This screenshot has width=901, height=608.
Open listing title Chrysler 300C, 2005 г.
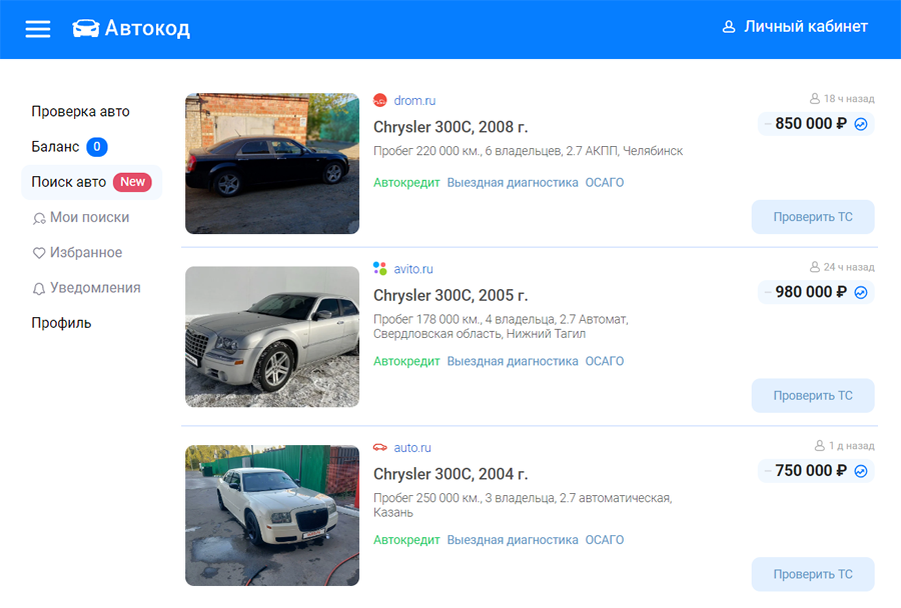[450, 295]
